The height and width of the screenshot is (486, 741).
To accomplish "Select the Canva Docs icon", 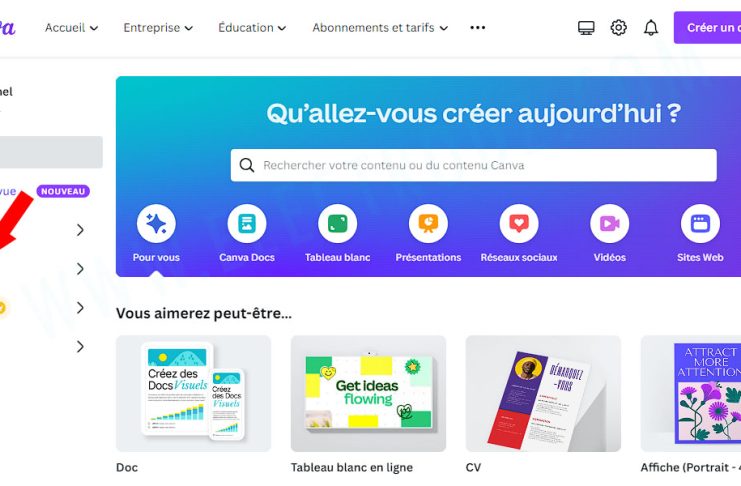I will click(x=247, y=224).
